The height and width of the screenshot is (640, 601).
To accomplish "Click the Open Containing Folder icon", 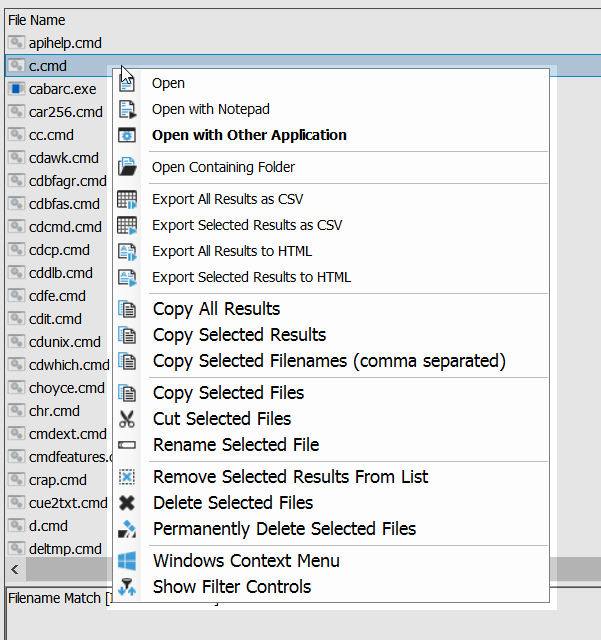I will click(127, 167).
